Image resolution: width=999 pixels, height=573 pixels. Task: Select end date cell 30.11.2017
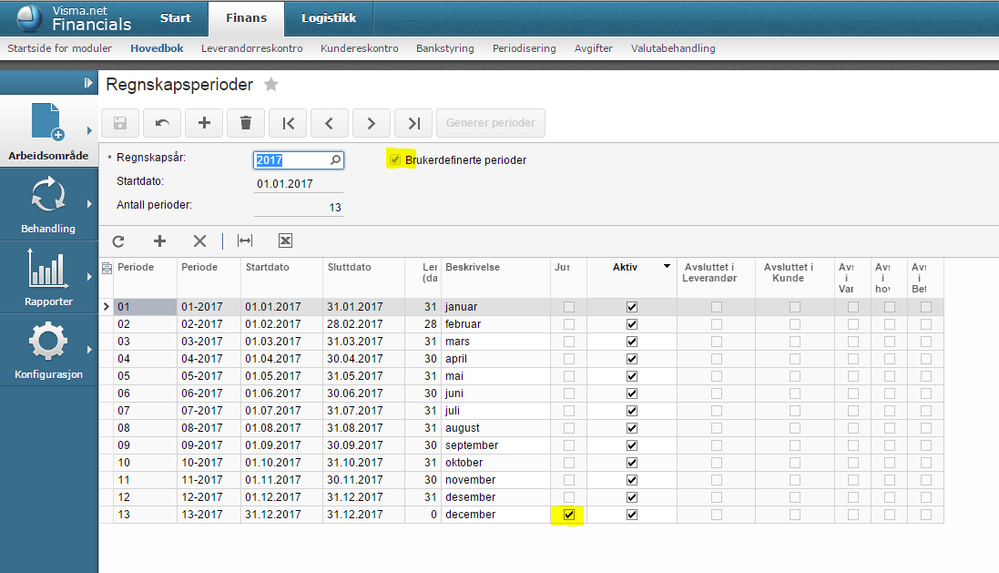point(363,480)
